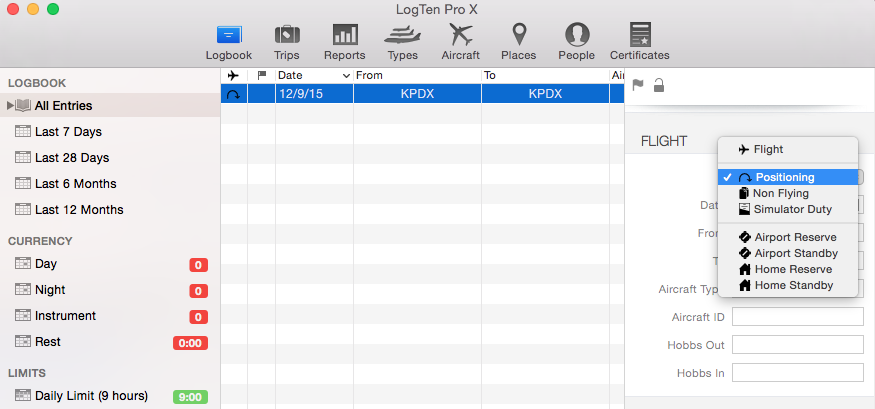Click the red 0 badge next to Instrument
Screen dimensions: 875x409
(x=198, y=317)
